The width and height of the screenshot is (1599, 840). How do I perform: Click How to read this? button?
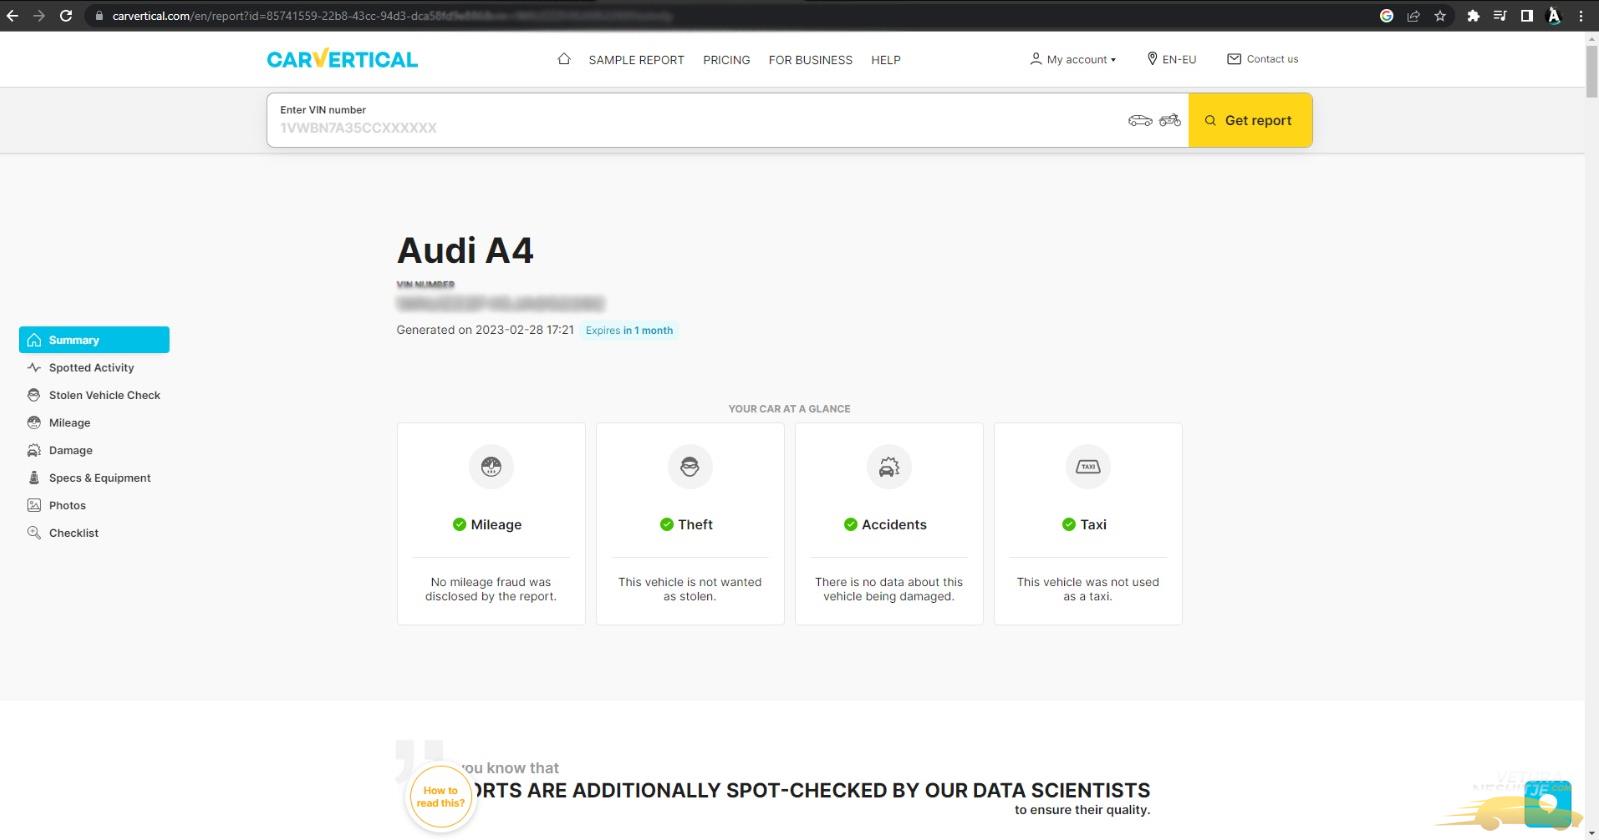[440, 797]
